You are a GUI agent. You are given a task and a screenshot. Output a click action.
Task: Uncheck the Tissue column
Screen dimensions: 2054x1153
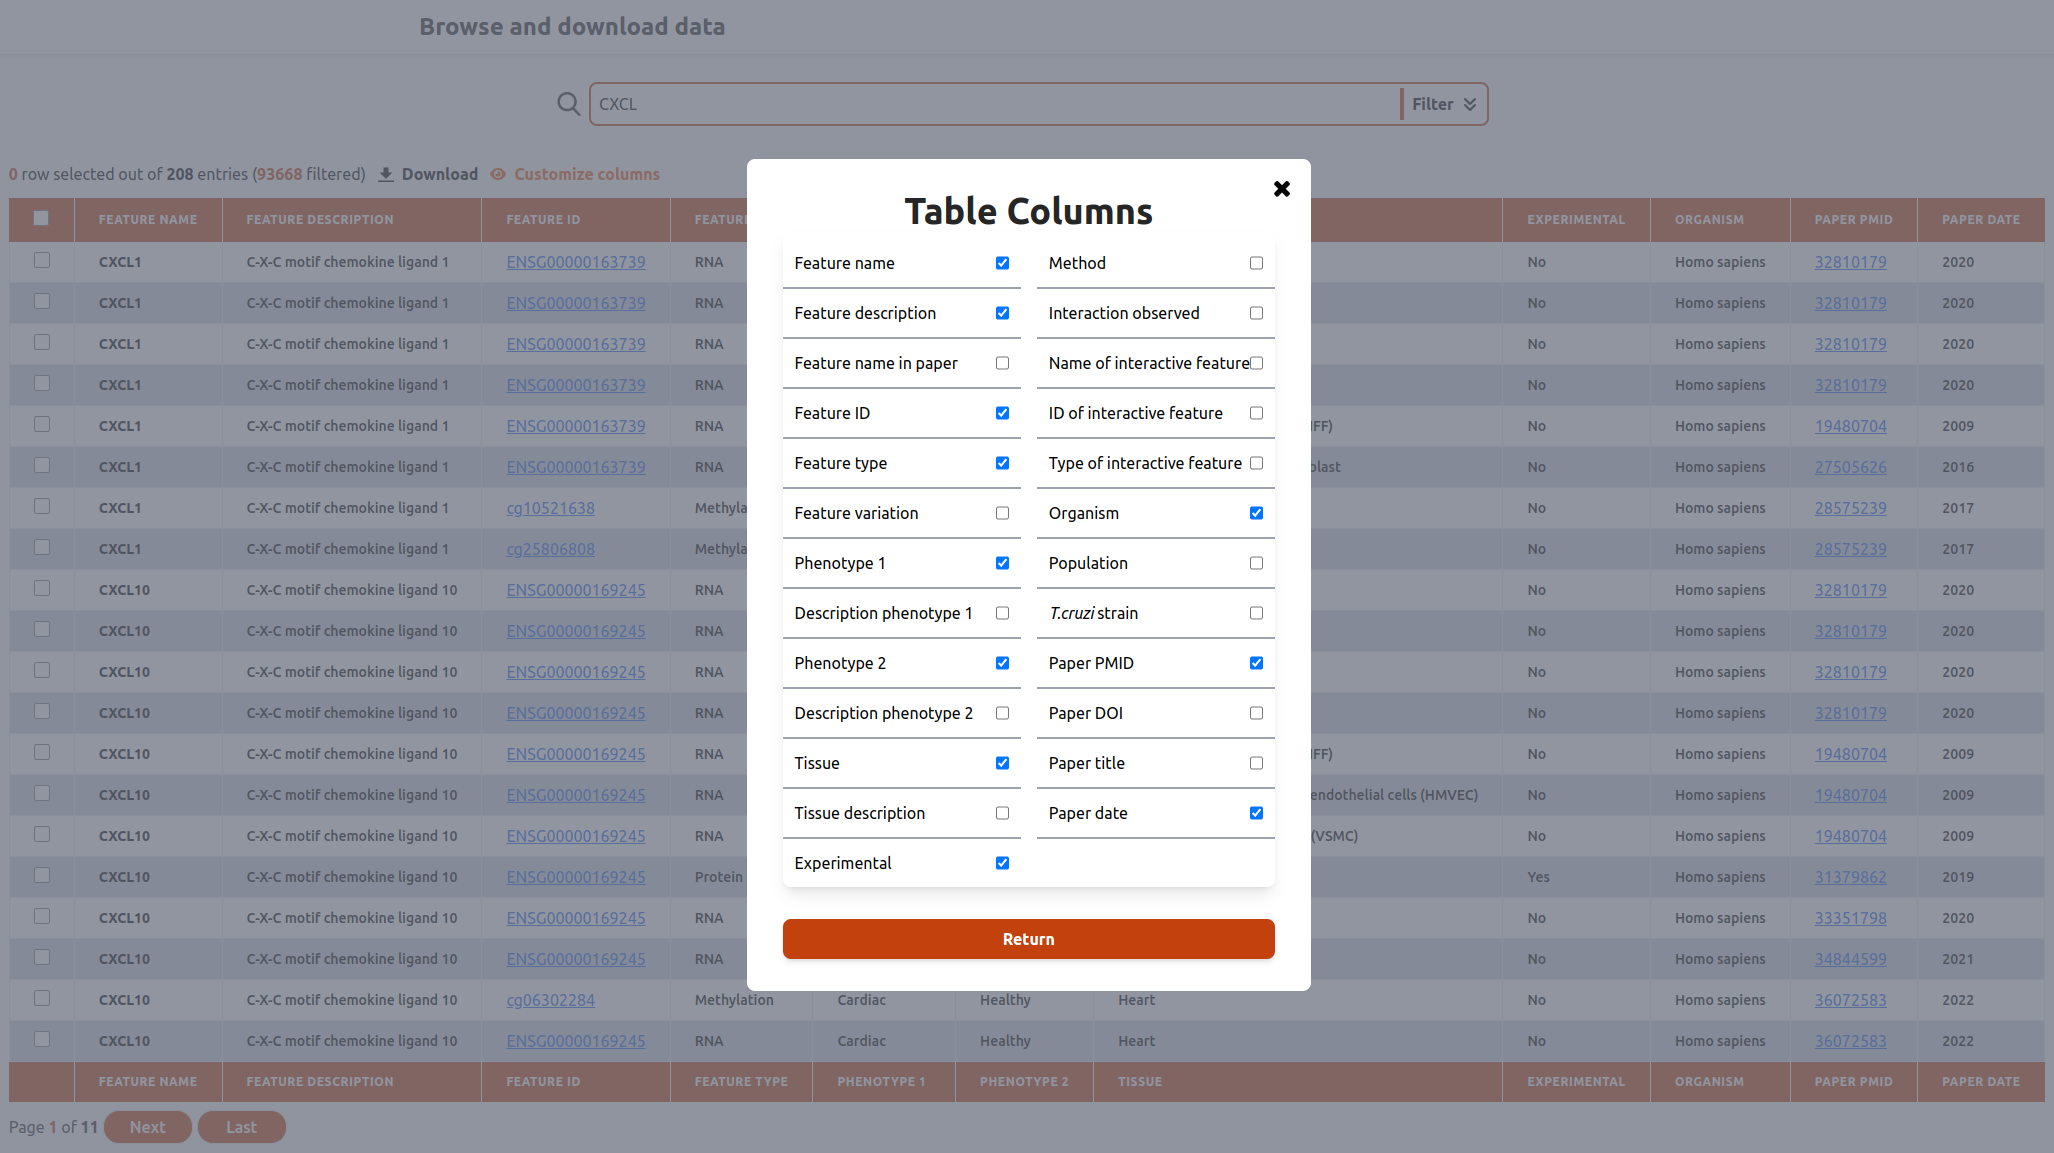[x=1002, y=763]
